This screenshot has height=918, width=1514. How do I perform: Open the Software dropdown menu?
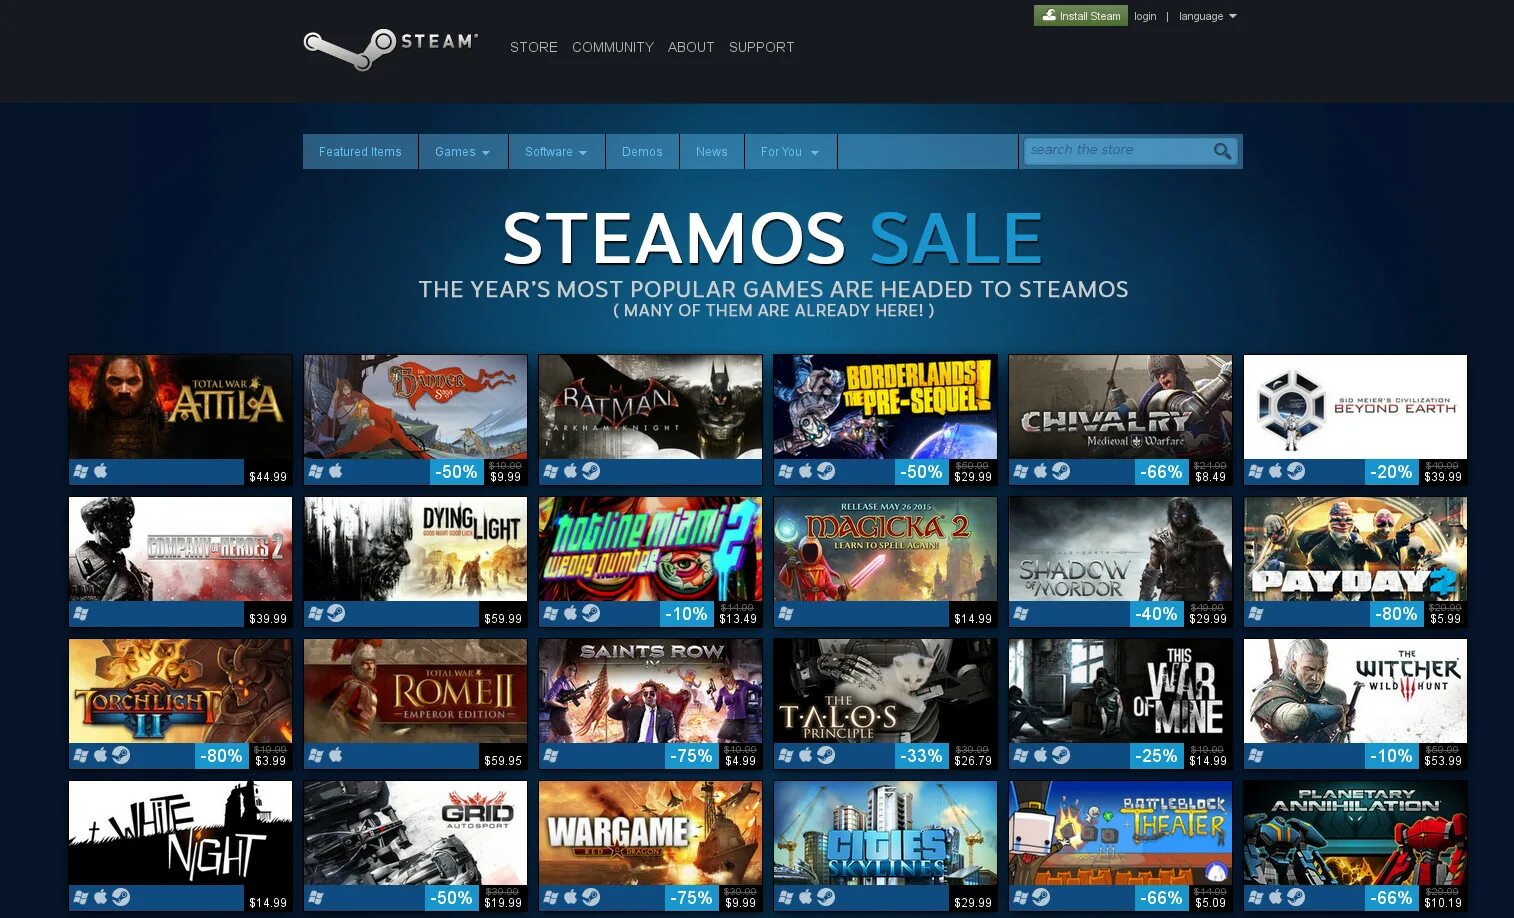(556, 152)
